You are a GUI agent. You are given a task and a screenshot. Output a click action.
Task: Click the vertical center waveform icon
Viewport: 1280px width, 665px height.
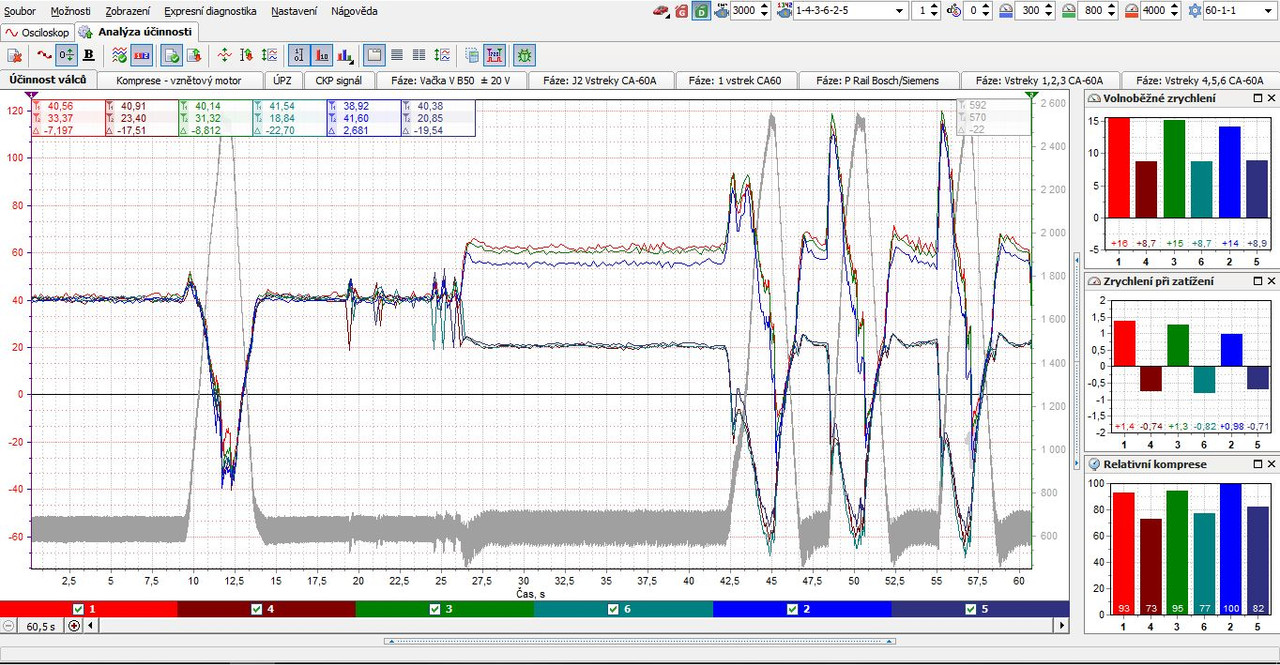point(224,55)
